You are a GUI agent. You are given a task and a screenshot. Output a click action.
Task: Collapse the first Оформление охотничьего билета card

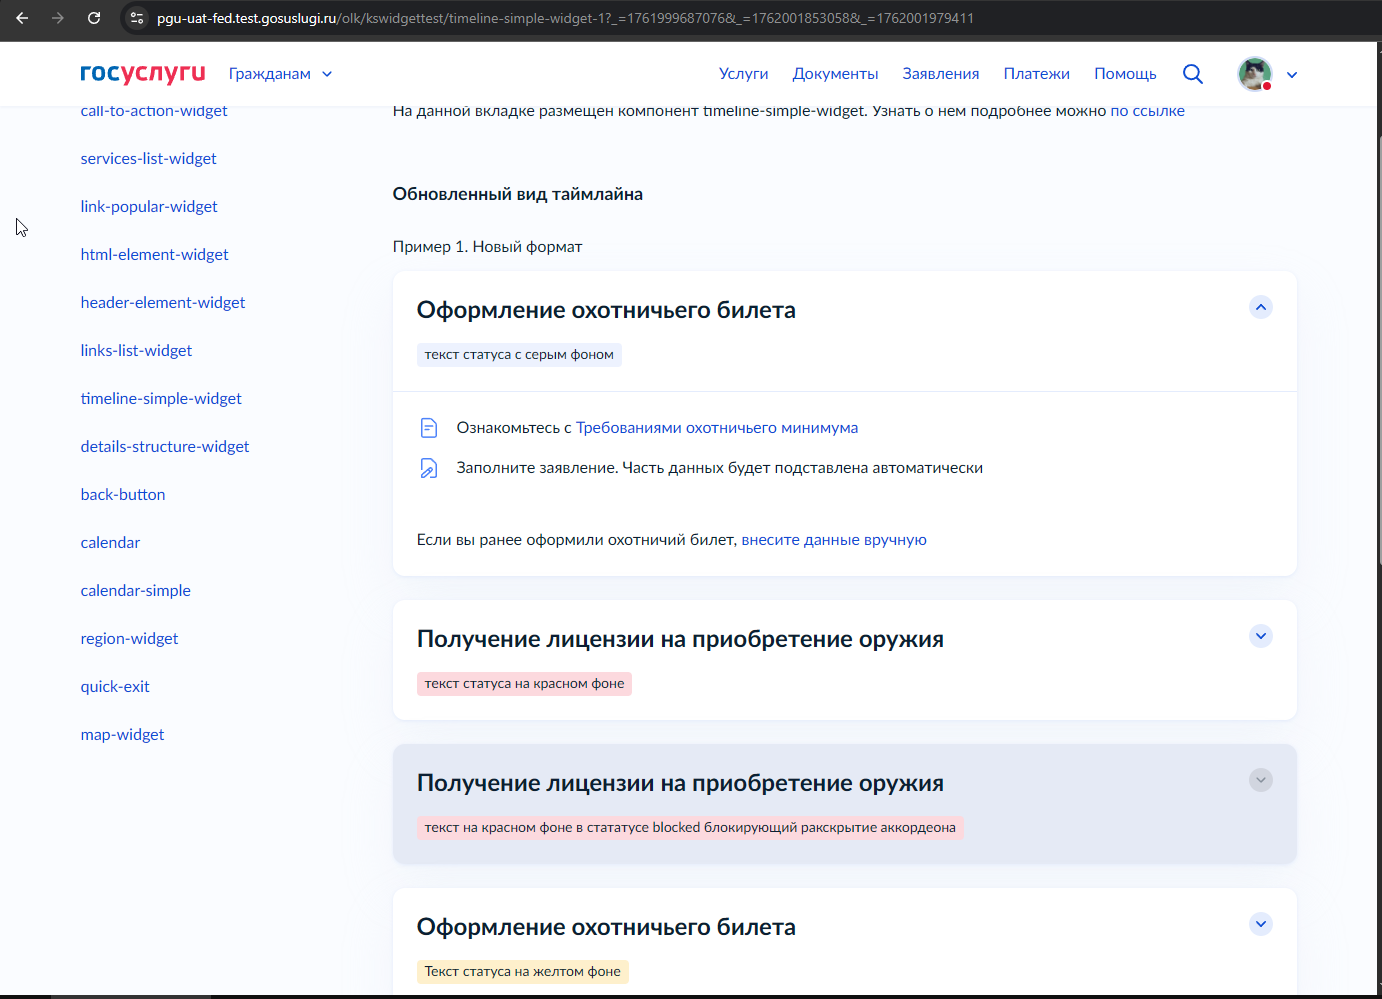[x=1260, y=307]
